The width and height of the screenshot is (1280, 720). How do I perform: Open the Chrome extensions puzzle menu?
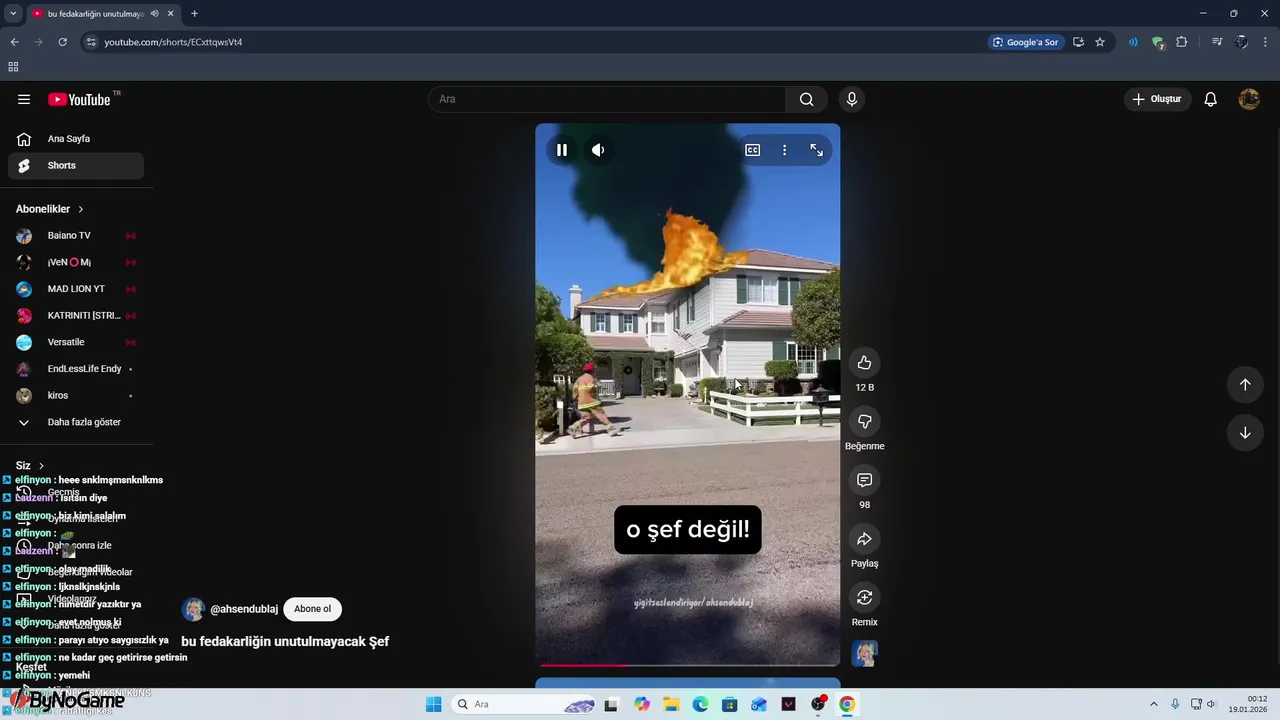1182,42
